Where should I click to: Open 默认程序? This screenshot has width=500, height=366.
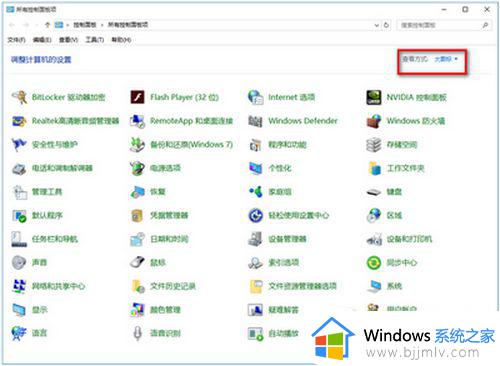pos(37,216)
